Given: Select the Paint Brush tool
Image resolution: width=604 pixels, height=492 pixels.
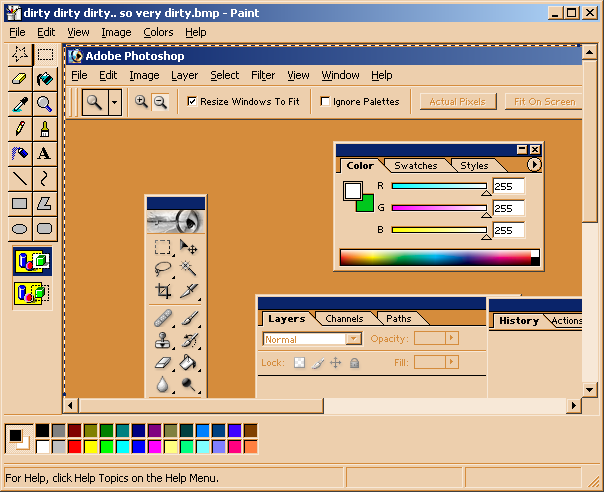Looking at the screenshot, I should click(x=45, y=129).
